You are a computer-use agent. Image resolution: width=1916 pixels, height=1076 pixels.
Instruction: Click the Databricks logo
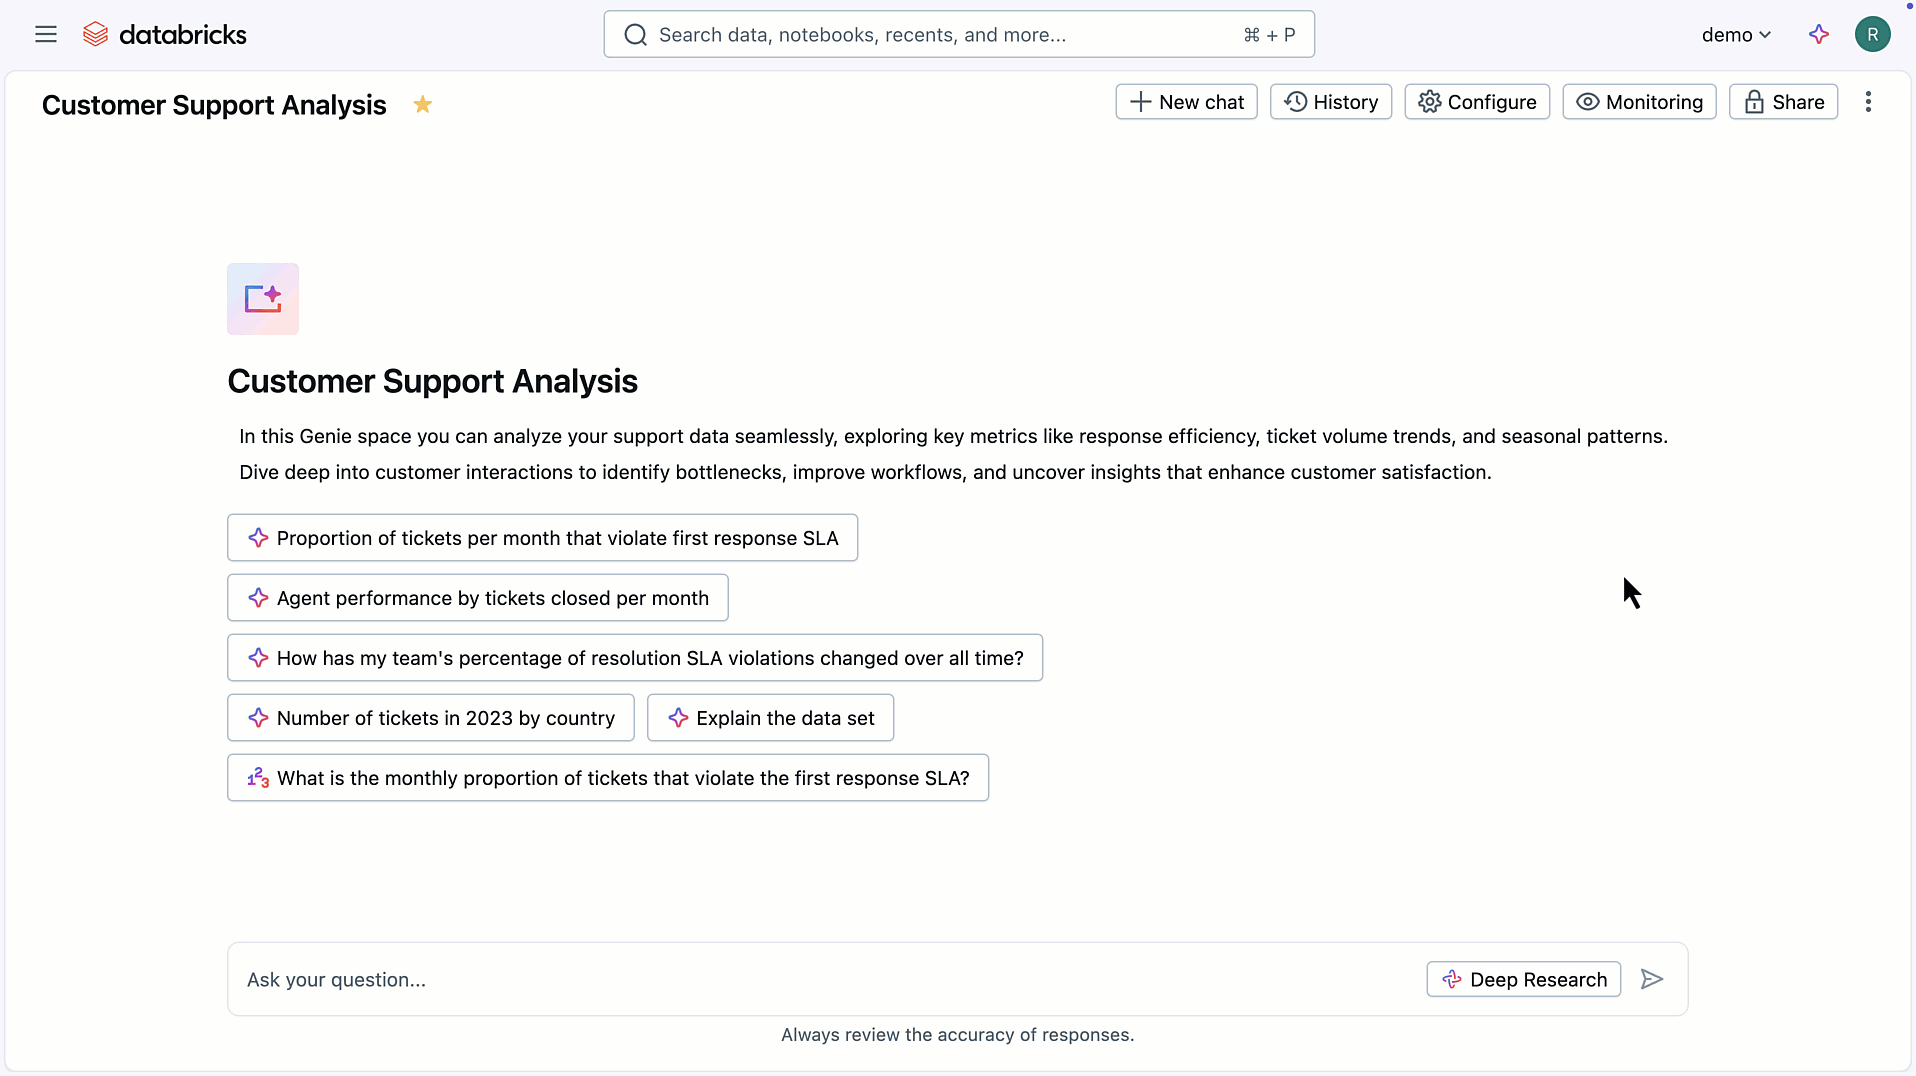pos(165,35)
